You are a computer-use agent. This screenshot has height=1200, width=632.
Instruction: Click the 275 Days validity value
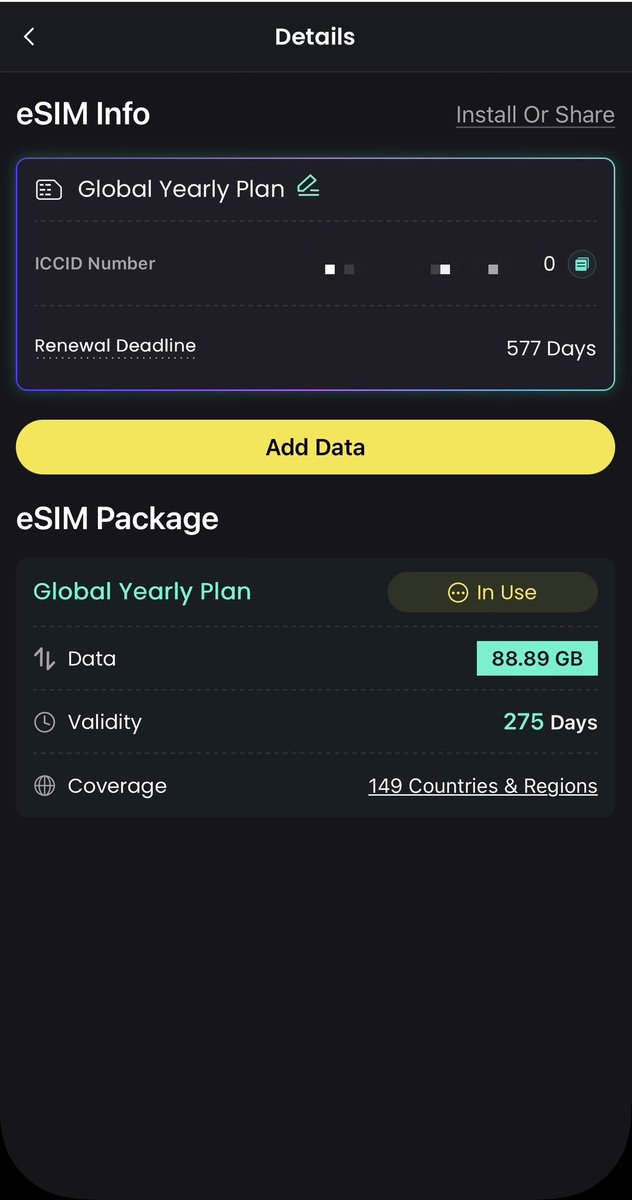pos(550,722)
